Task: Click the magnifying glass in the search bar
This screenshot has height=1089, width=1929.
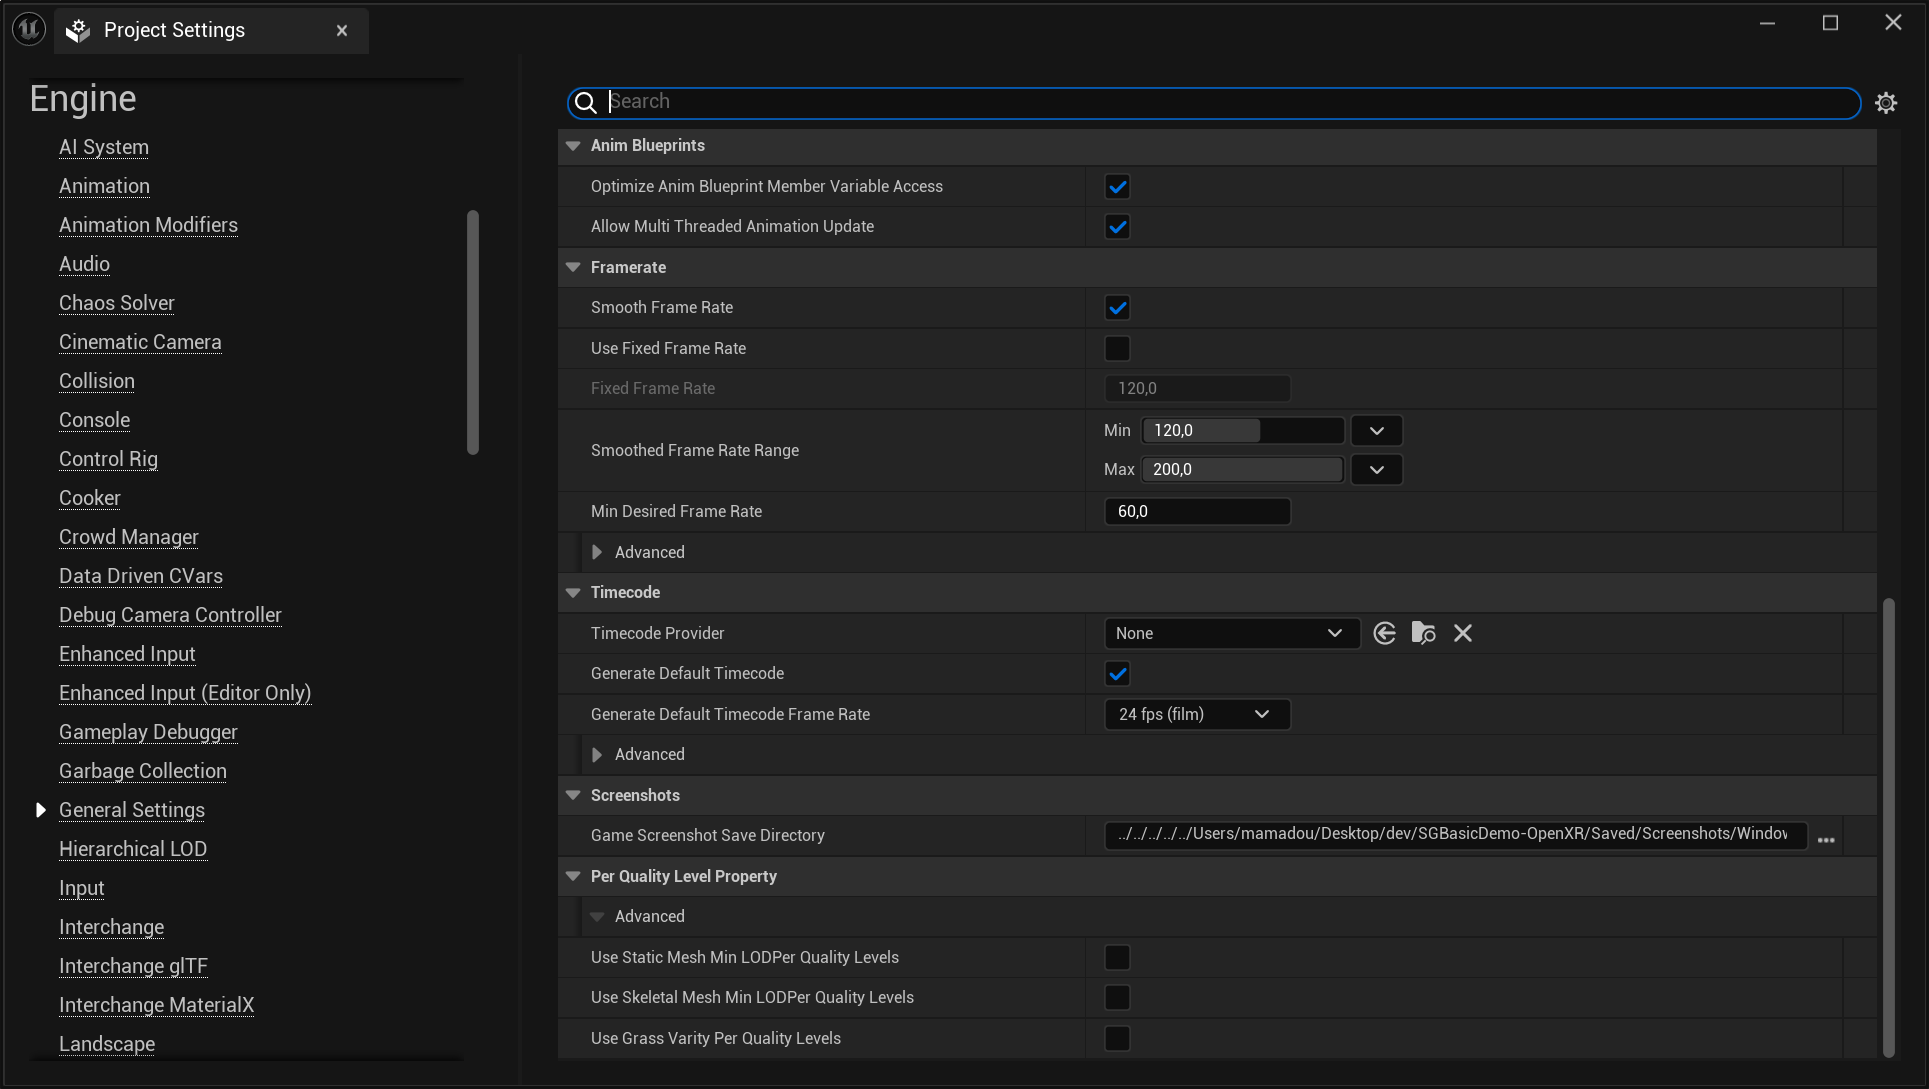Action: pyautogui.click(x=585, y=103)
